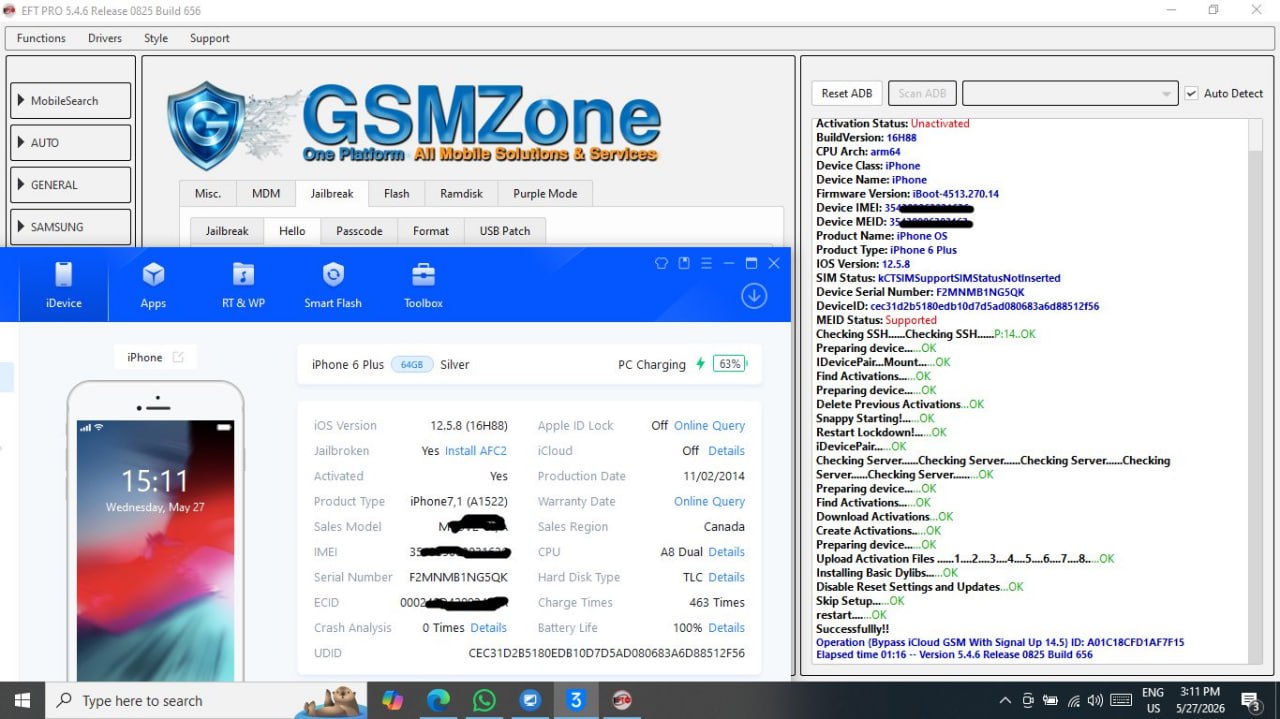Click the GSMZone shield logo
The width and height of the screenshot is (1280, 719).
pyautogui.click(x=206, y=125)
